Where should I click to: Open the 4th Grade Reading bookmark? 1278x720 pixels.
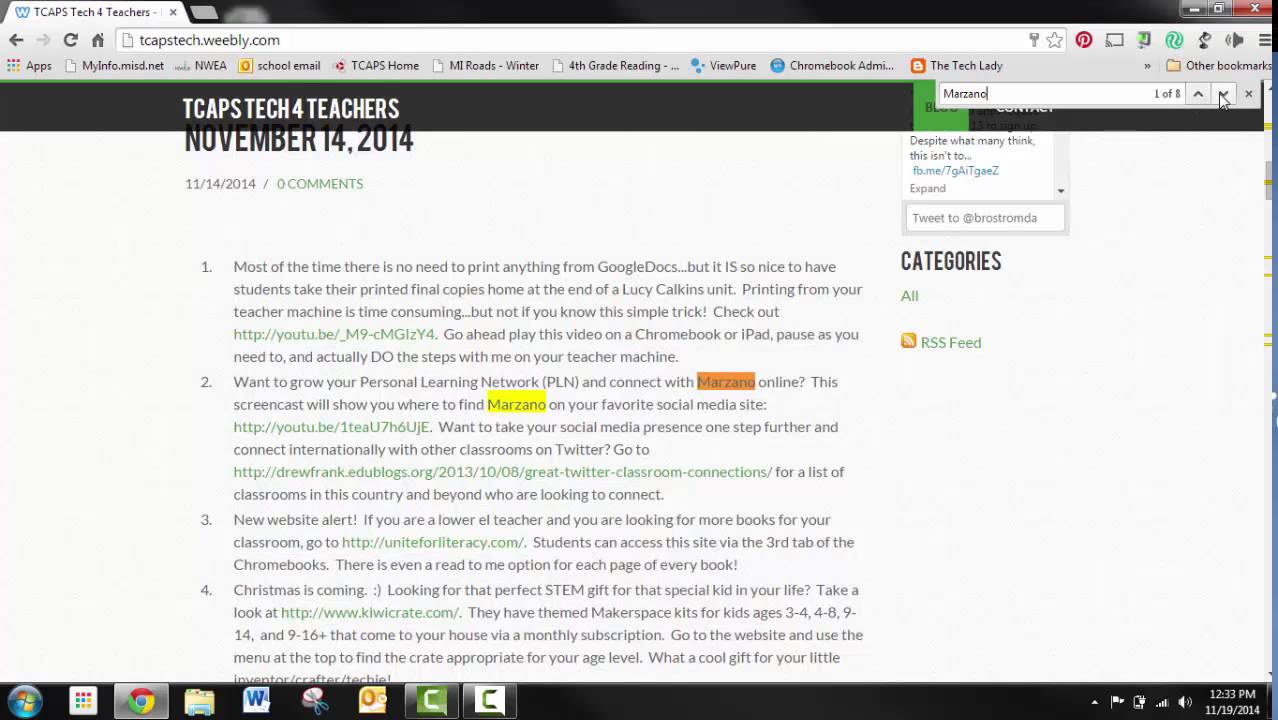pos(614,66)
